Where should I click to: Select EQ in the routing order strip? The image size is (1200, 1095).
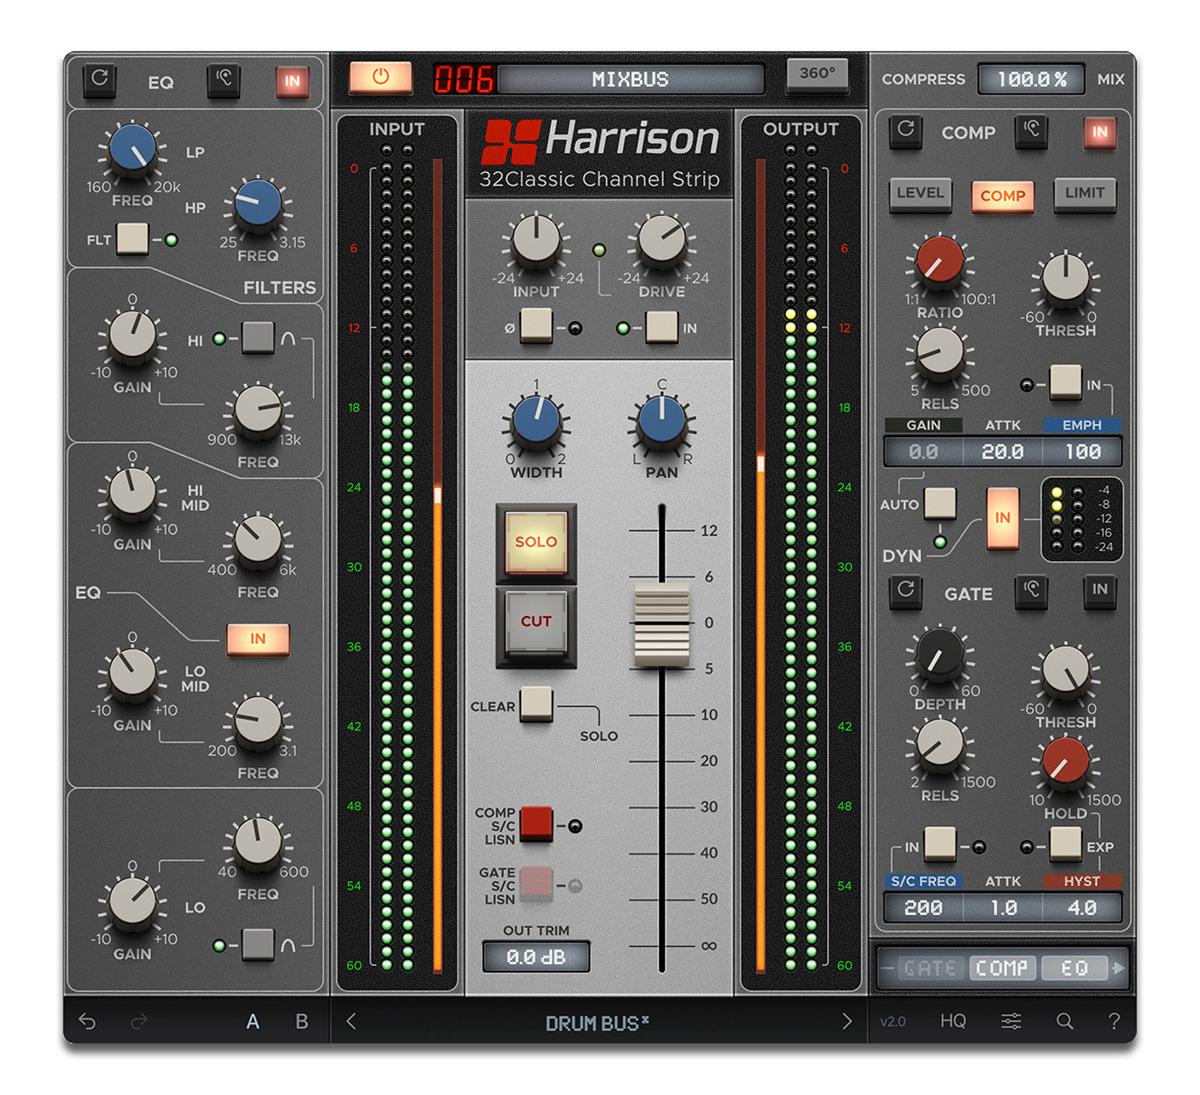tap(1073, 968)
